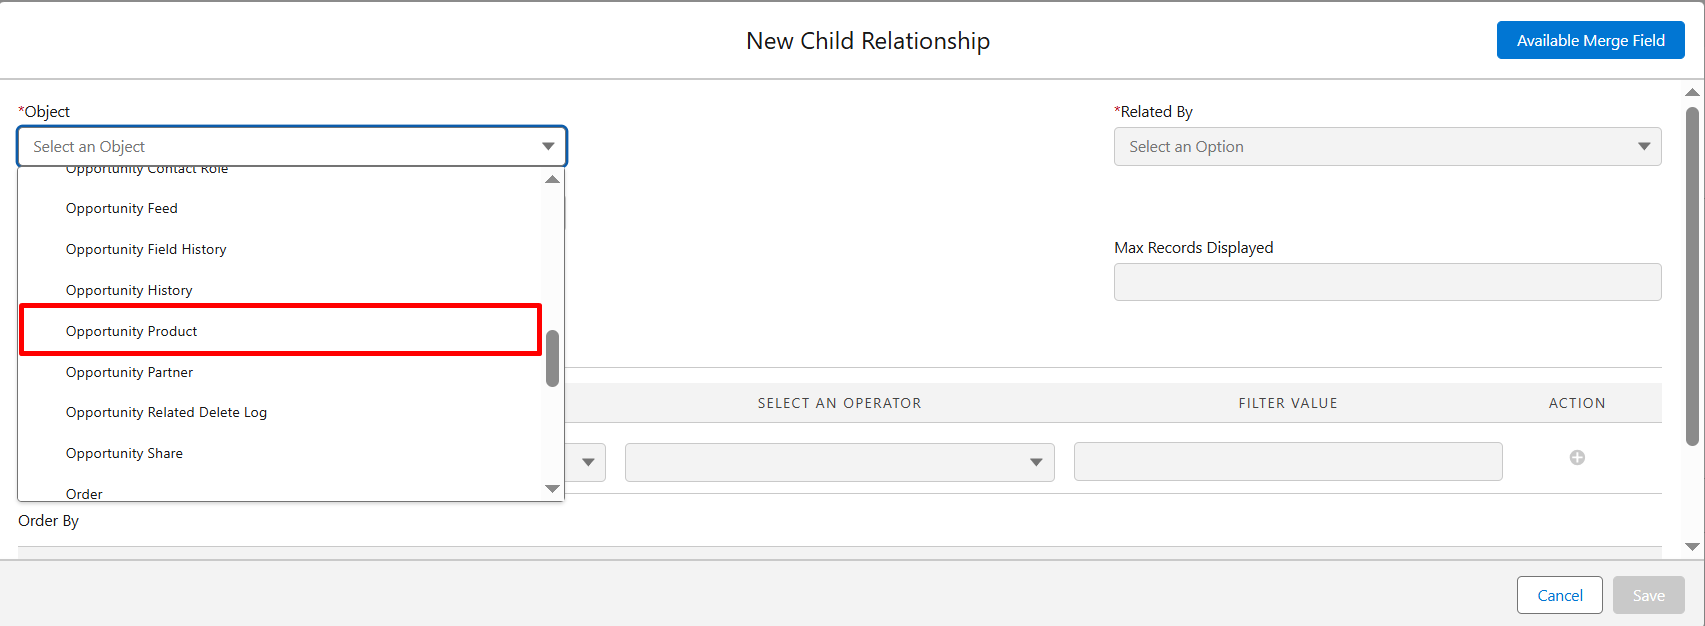
Task: Click into the Filter Value field
Action: (1287, 462)
